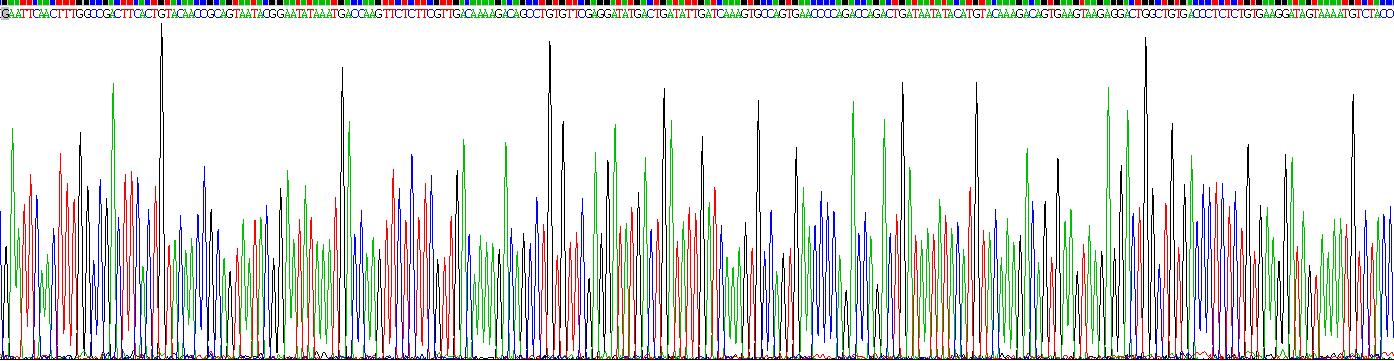Click the tallest black peak in the chromatogram
Image resolution: width=1394 pixels, height=361 pixels.
(x=161, y=190)
